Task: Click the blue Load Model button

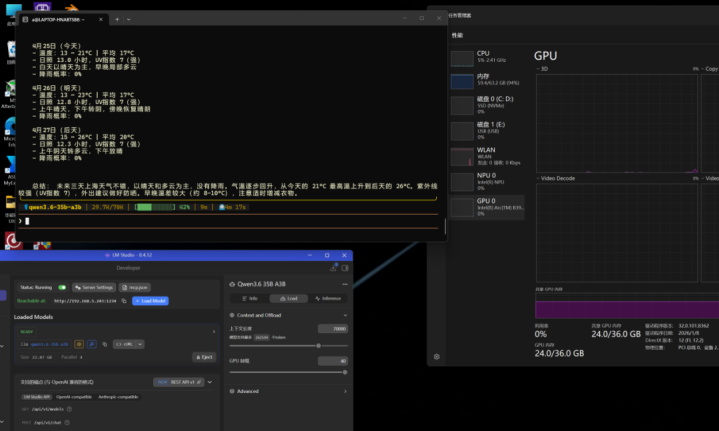Action: pos(151,300)
